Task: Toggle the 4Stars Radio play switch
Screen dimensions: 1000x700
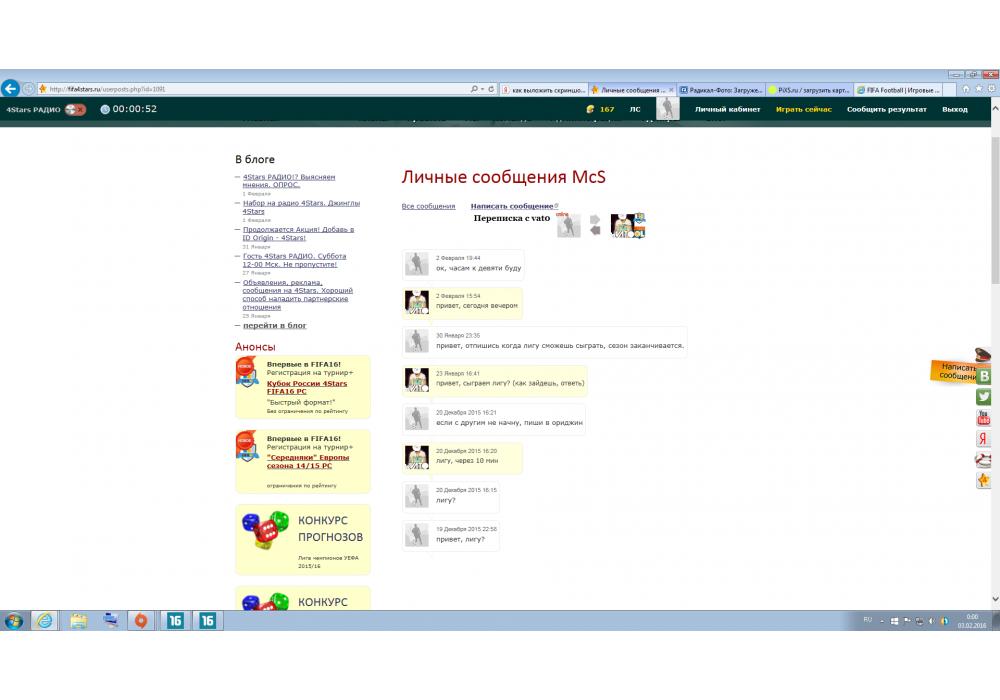Action: (x=75, y=109)
